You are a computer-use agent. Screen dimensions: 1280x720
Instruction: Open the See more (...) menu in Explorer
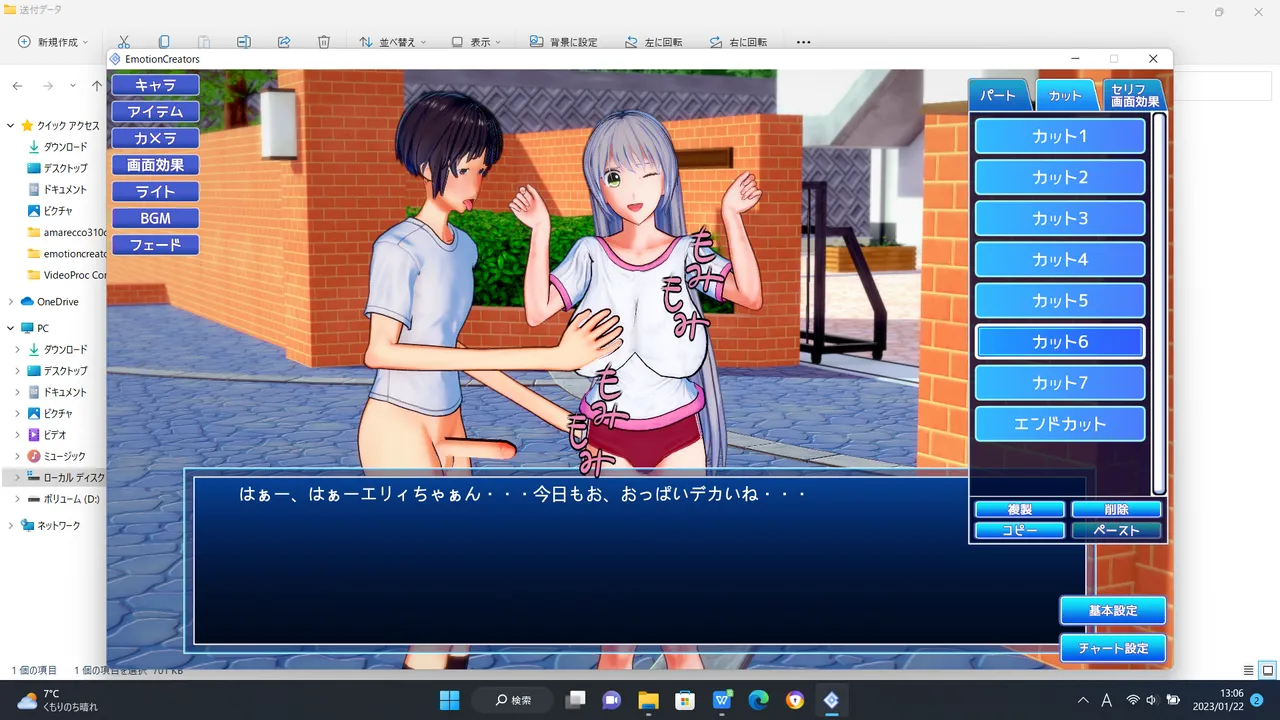(x=803, y=42)
